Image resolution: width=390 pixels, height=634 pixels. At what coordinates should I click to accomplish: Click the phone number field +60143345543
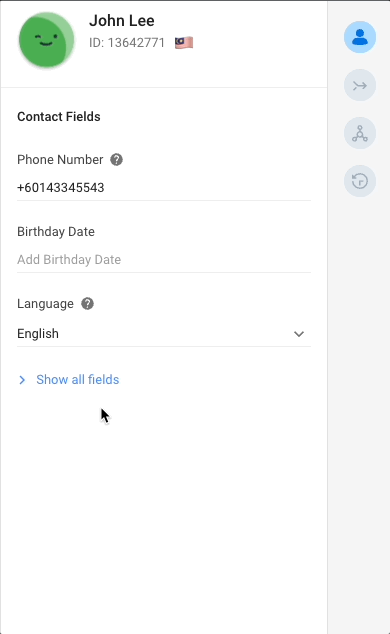pyautogui.click(x=164, y=188)
